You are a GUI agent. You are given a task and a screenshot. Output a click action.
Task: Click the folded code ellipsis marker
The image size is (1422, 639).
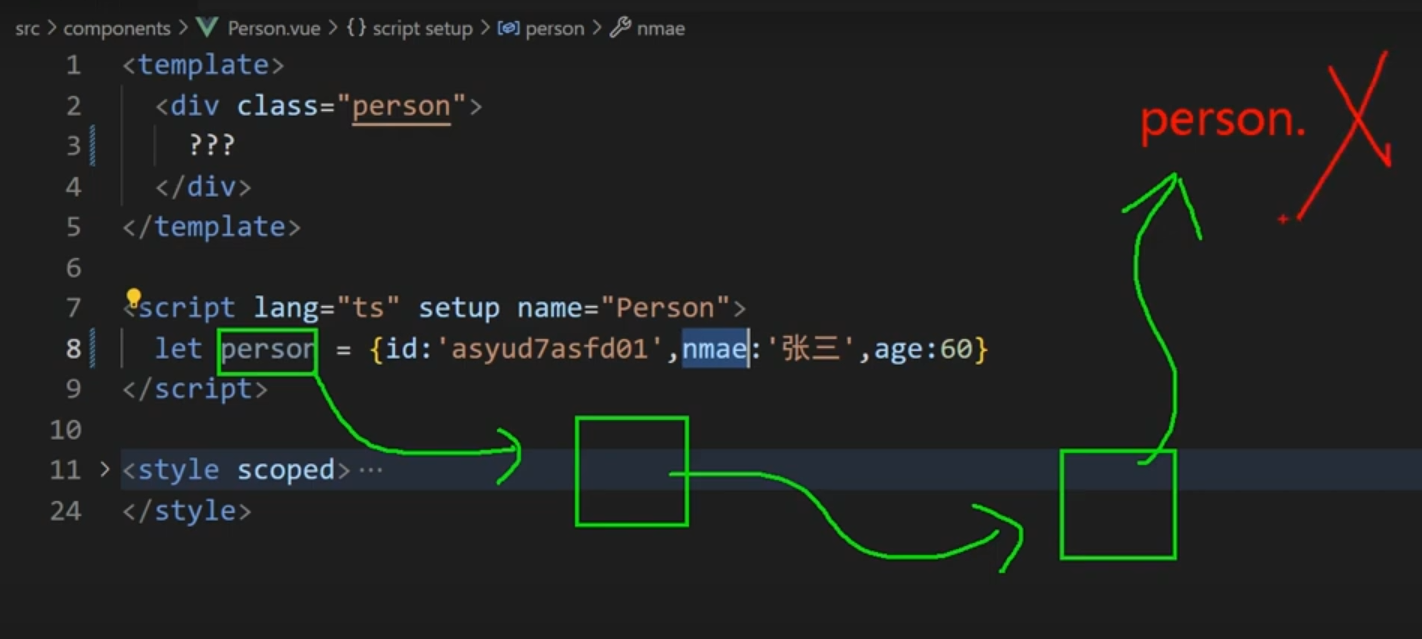[x=371, y=469]
